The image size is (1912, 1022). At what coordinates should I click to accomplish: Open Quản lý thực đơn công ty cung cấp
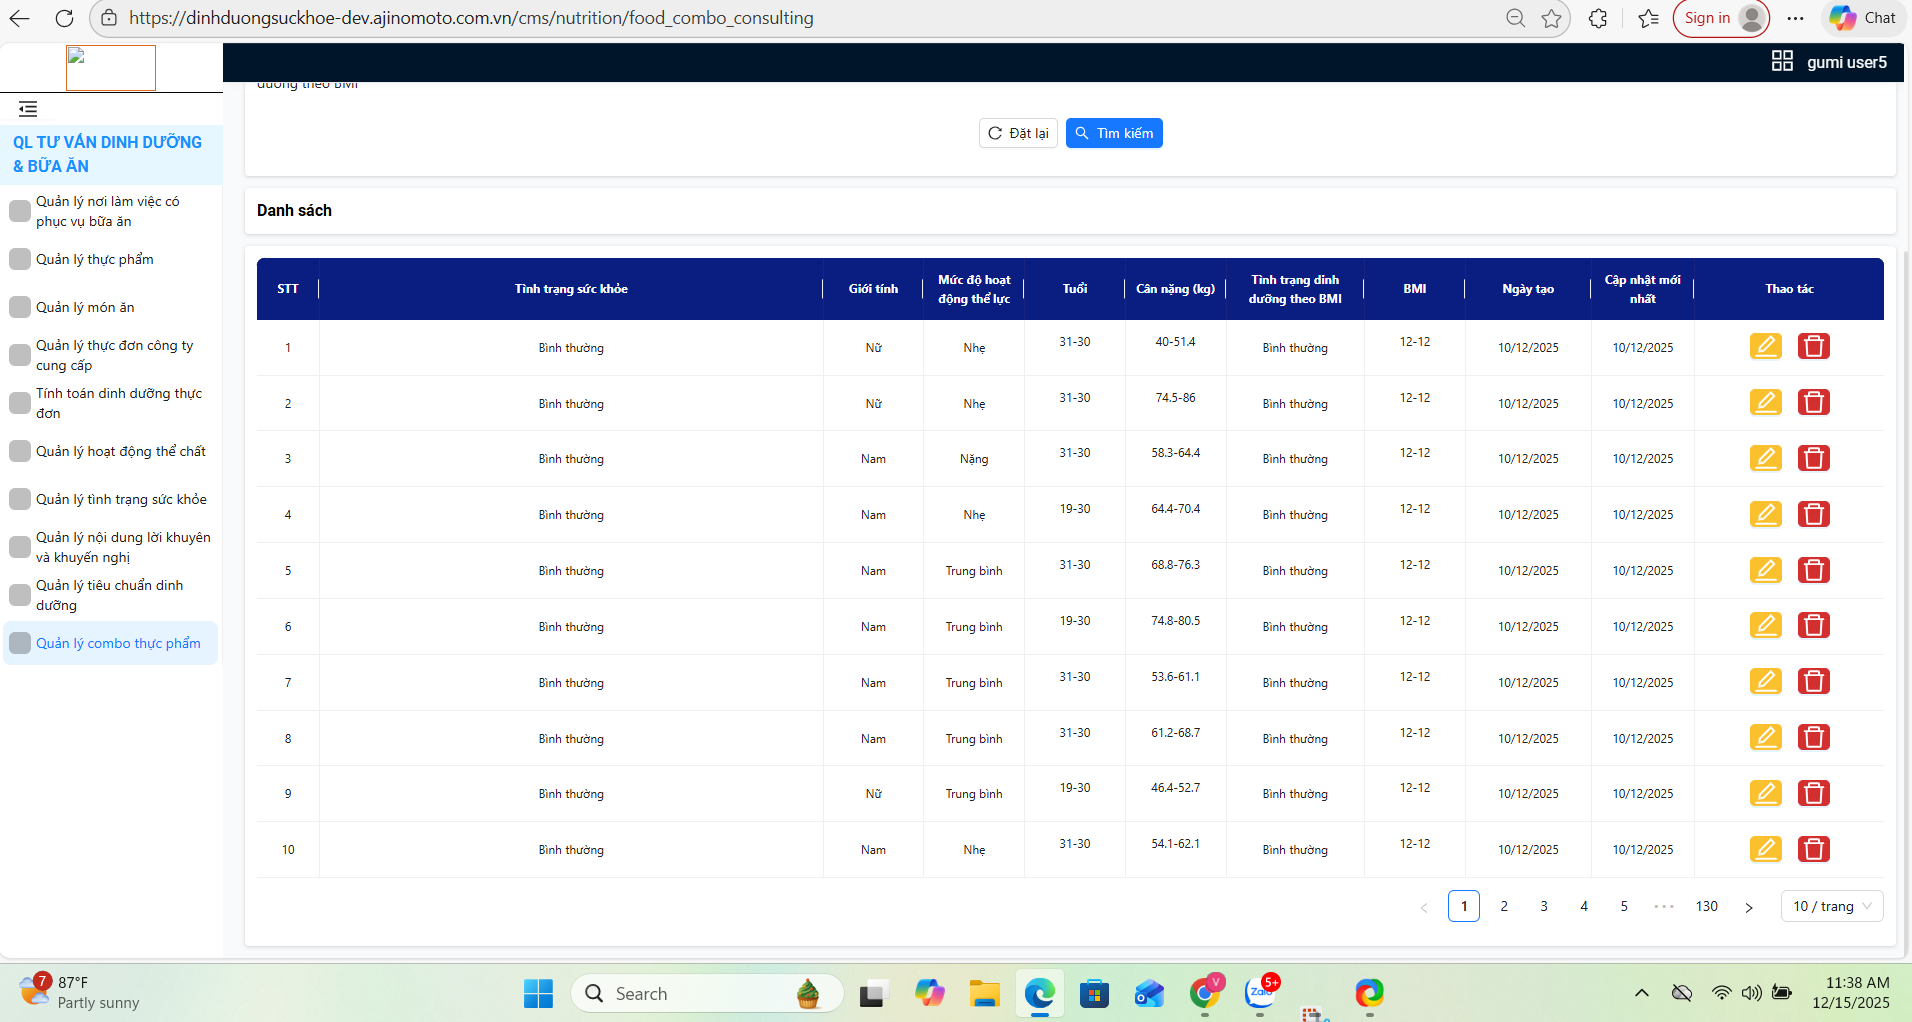[111, 355]
